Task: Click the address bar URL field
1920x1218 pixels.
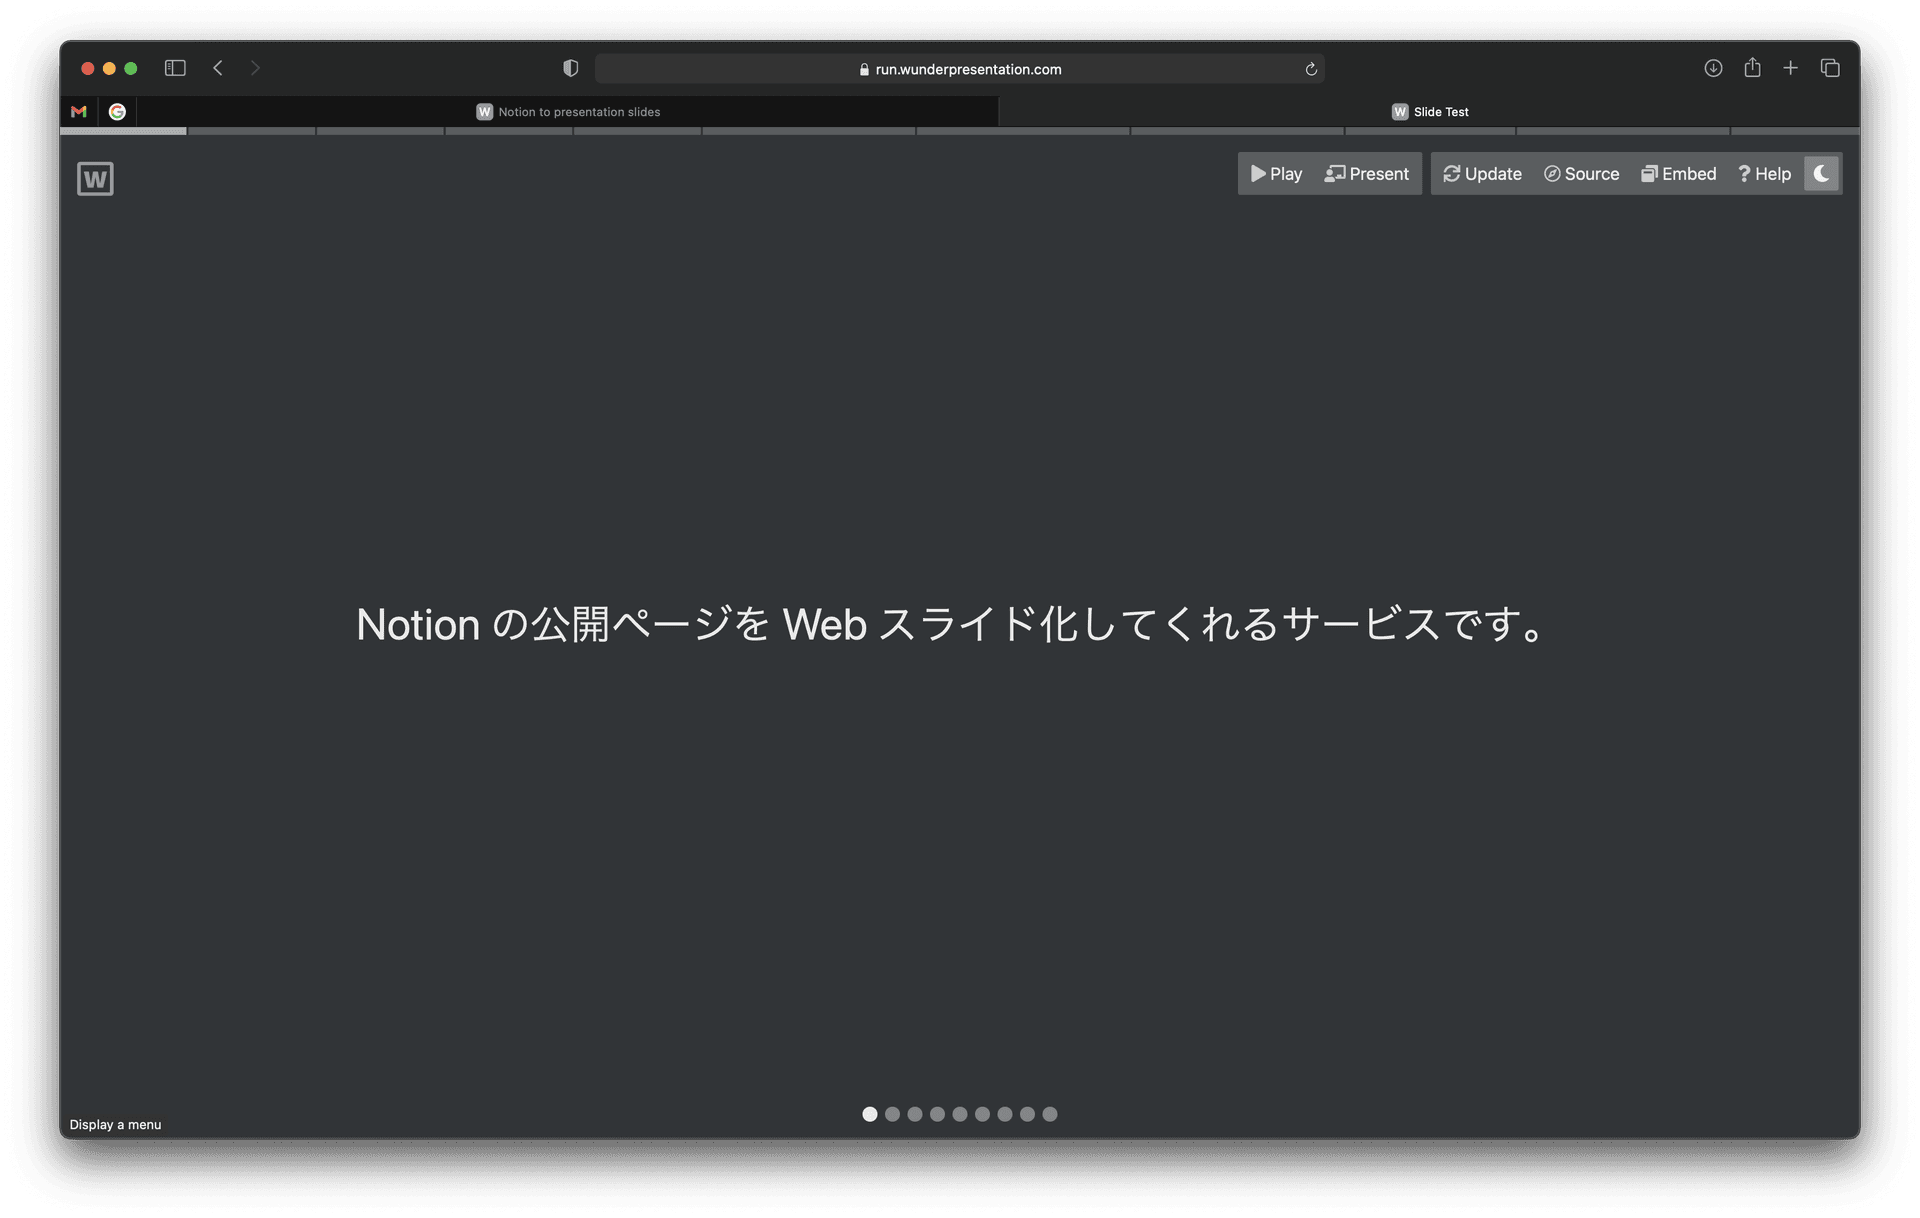Action: click(x=960, y=69)
